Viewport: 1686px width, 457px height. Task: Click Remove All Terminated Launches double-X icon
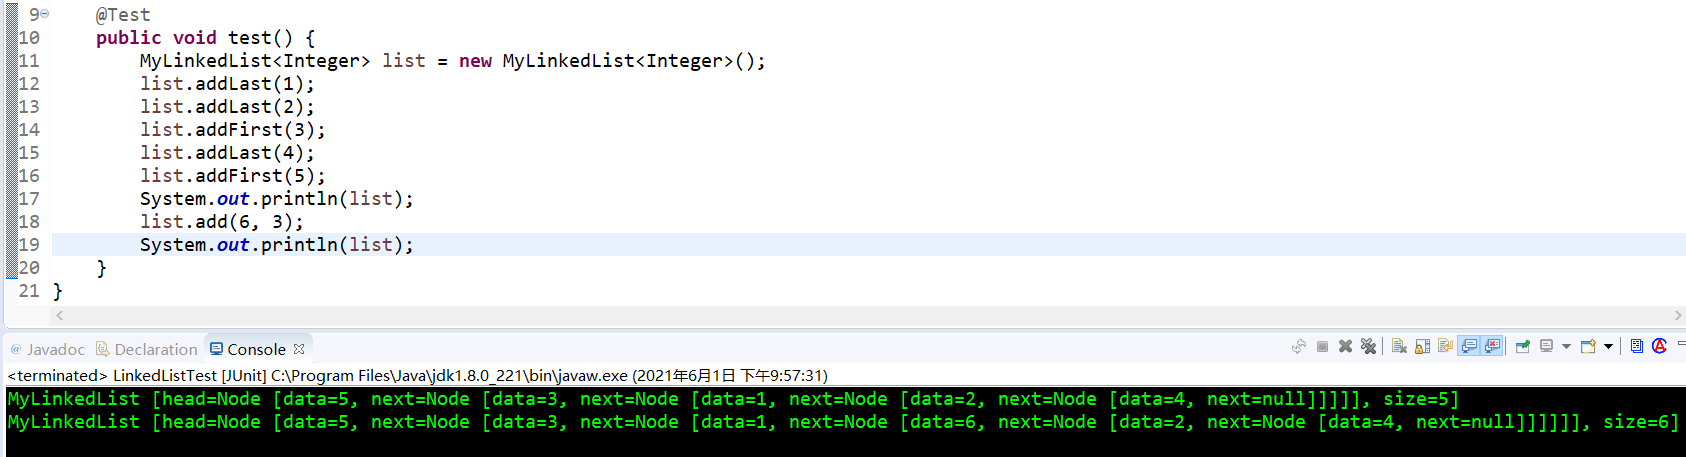click(x=1368, y=346)
